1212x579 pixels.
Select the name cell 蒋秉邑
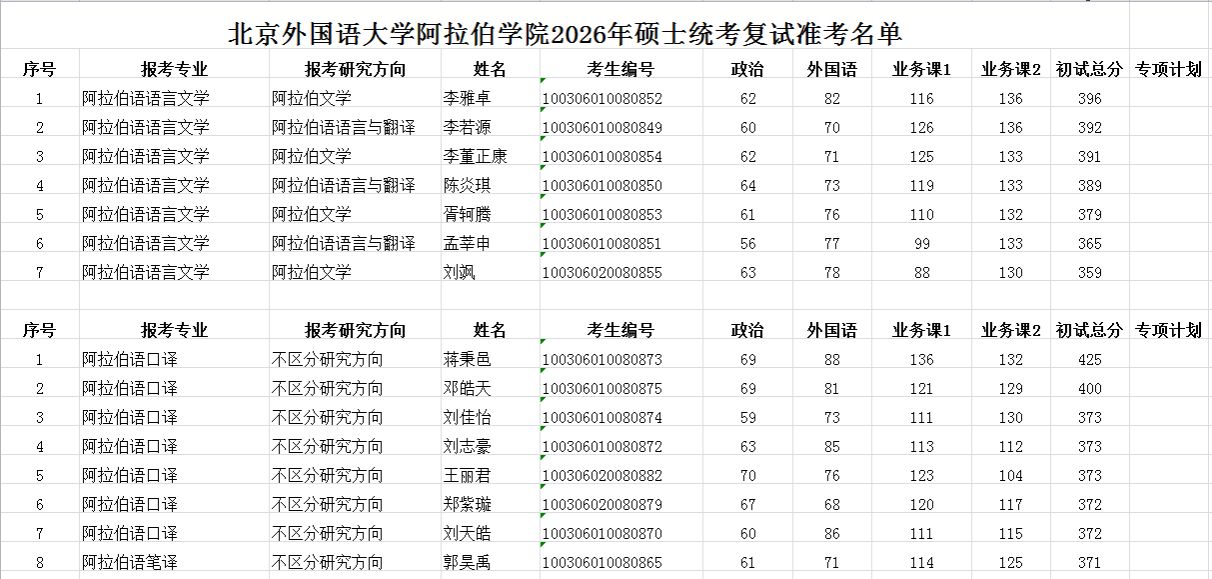pyautogui.click(x=467, y=360)
